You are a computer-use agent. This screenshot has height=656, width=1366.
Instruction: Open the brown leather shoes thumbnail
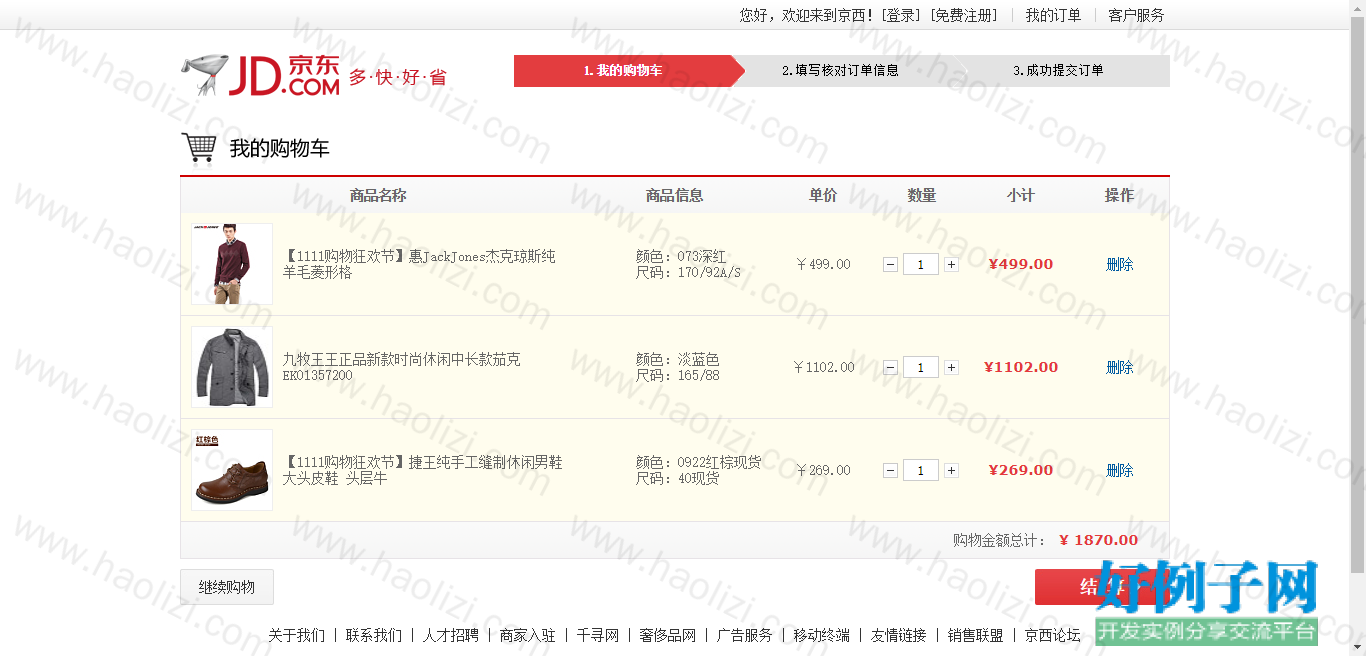(232, 470)
